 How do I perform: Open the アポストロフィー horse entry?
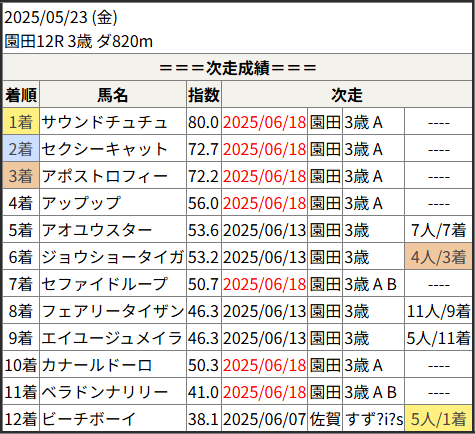104,176
